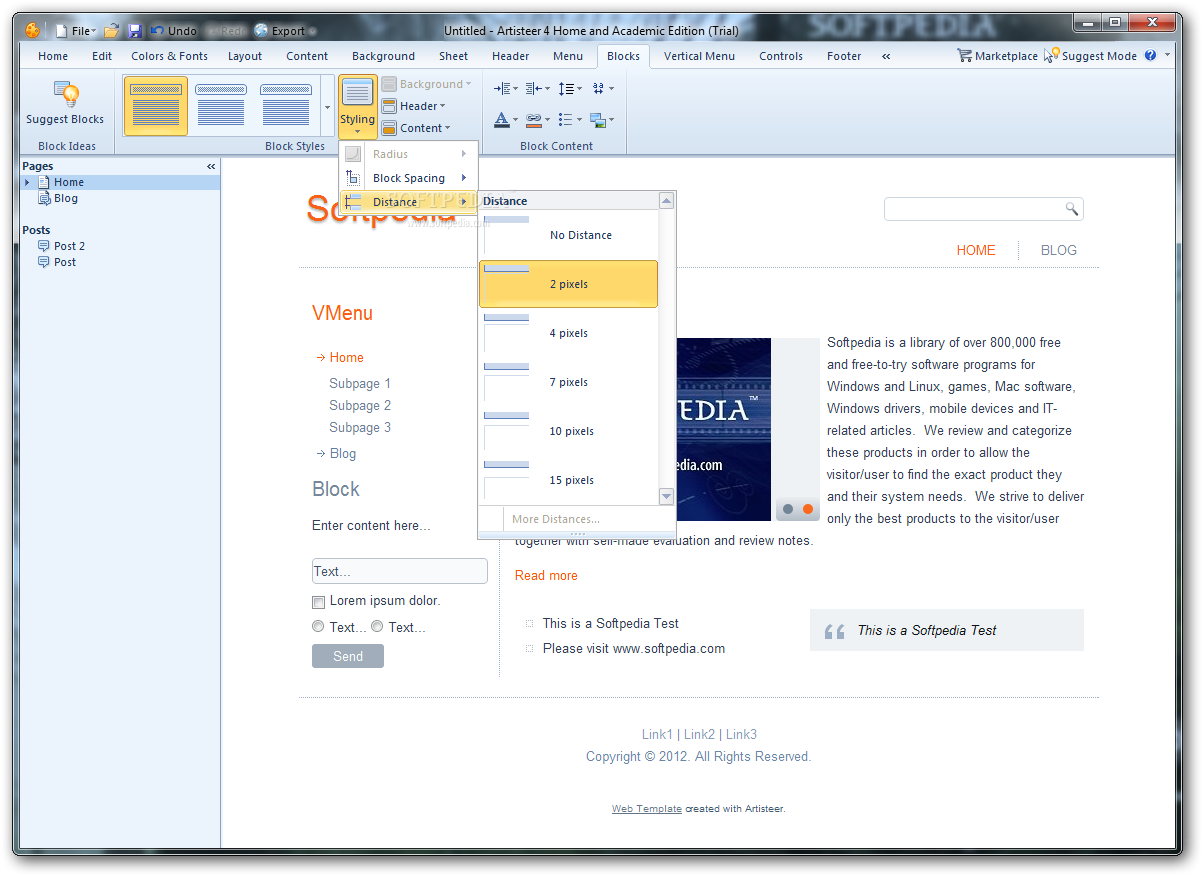1203x876 pixels.
Task: Switch to the Home ribbon tab
Action: [x=53, y=56]
